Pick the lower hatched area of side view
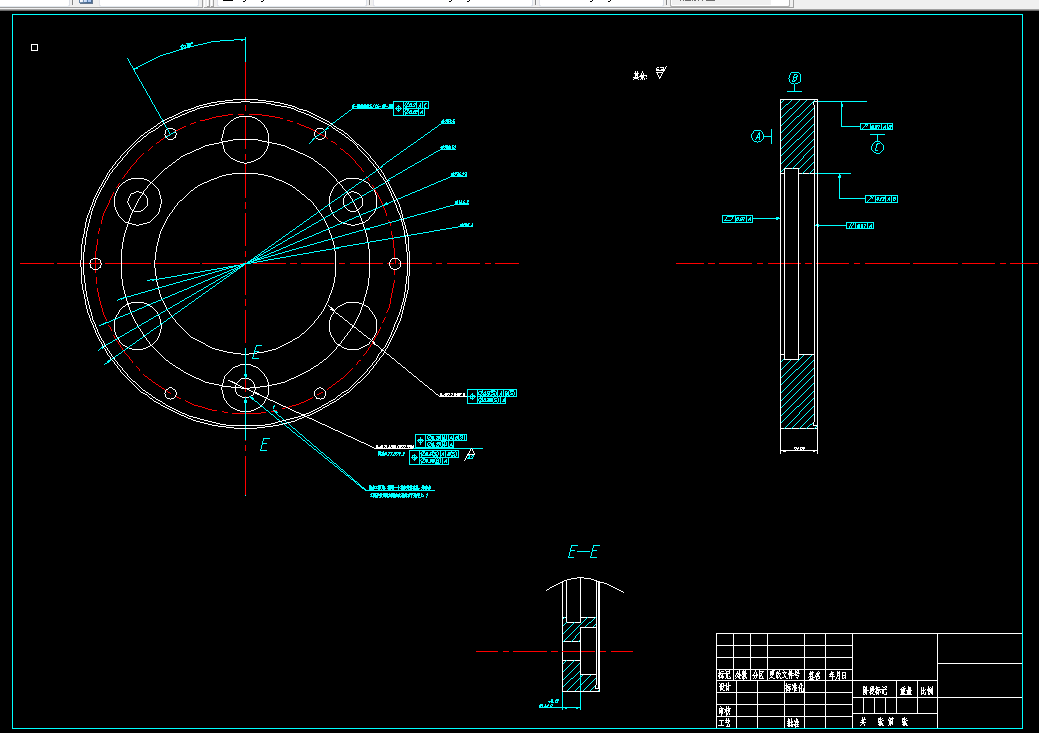Screen dimensions: 1039x733 click(798, 392)
